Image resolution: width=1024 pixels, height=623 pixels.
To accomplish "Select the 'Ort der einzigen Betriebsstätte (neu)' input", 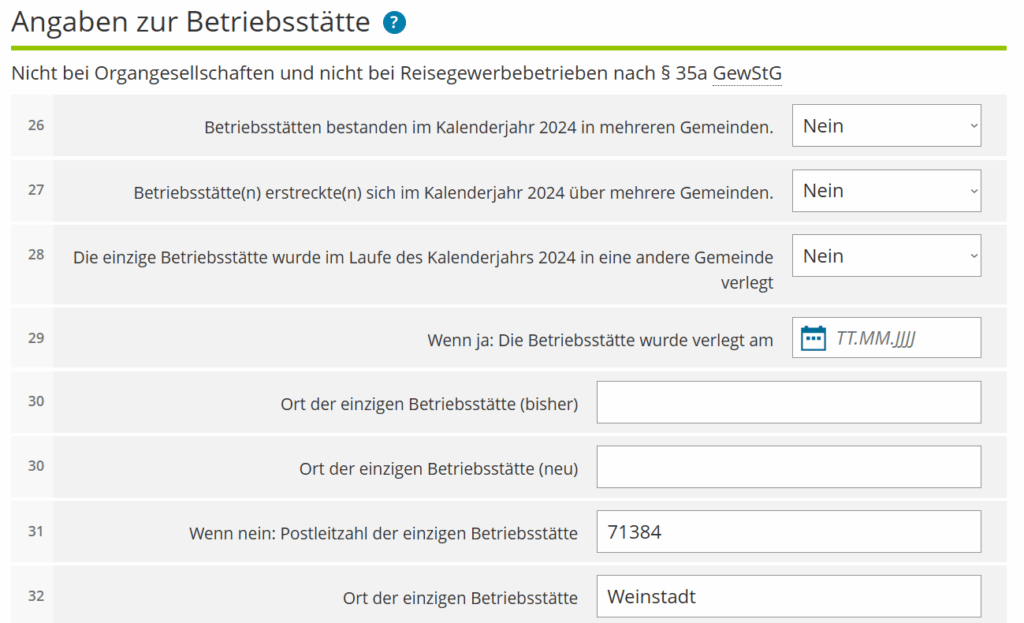I will [788, 468].
